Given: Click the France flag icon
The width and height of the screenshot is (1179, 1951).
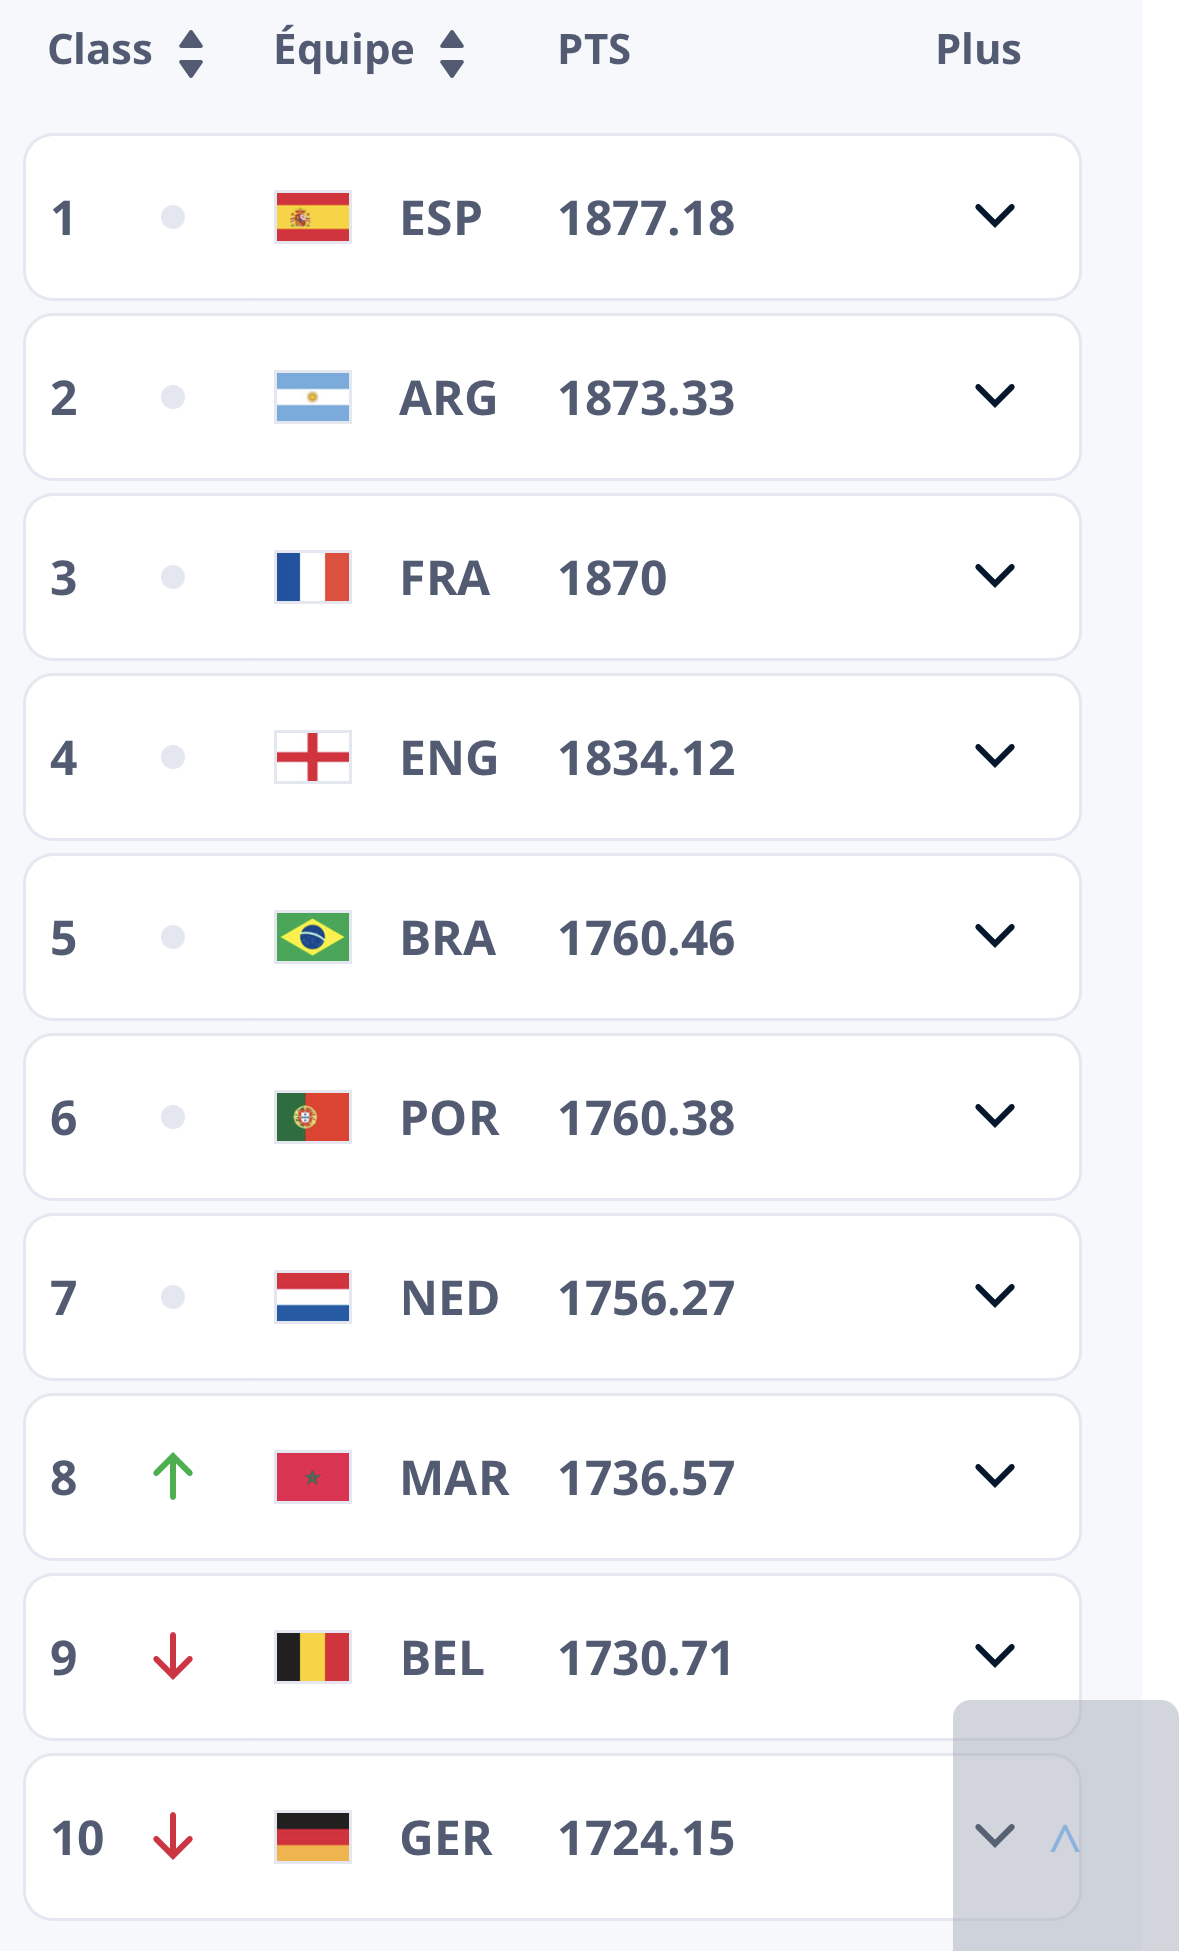Looking at the screenshot, I should (x=313, y=577).
